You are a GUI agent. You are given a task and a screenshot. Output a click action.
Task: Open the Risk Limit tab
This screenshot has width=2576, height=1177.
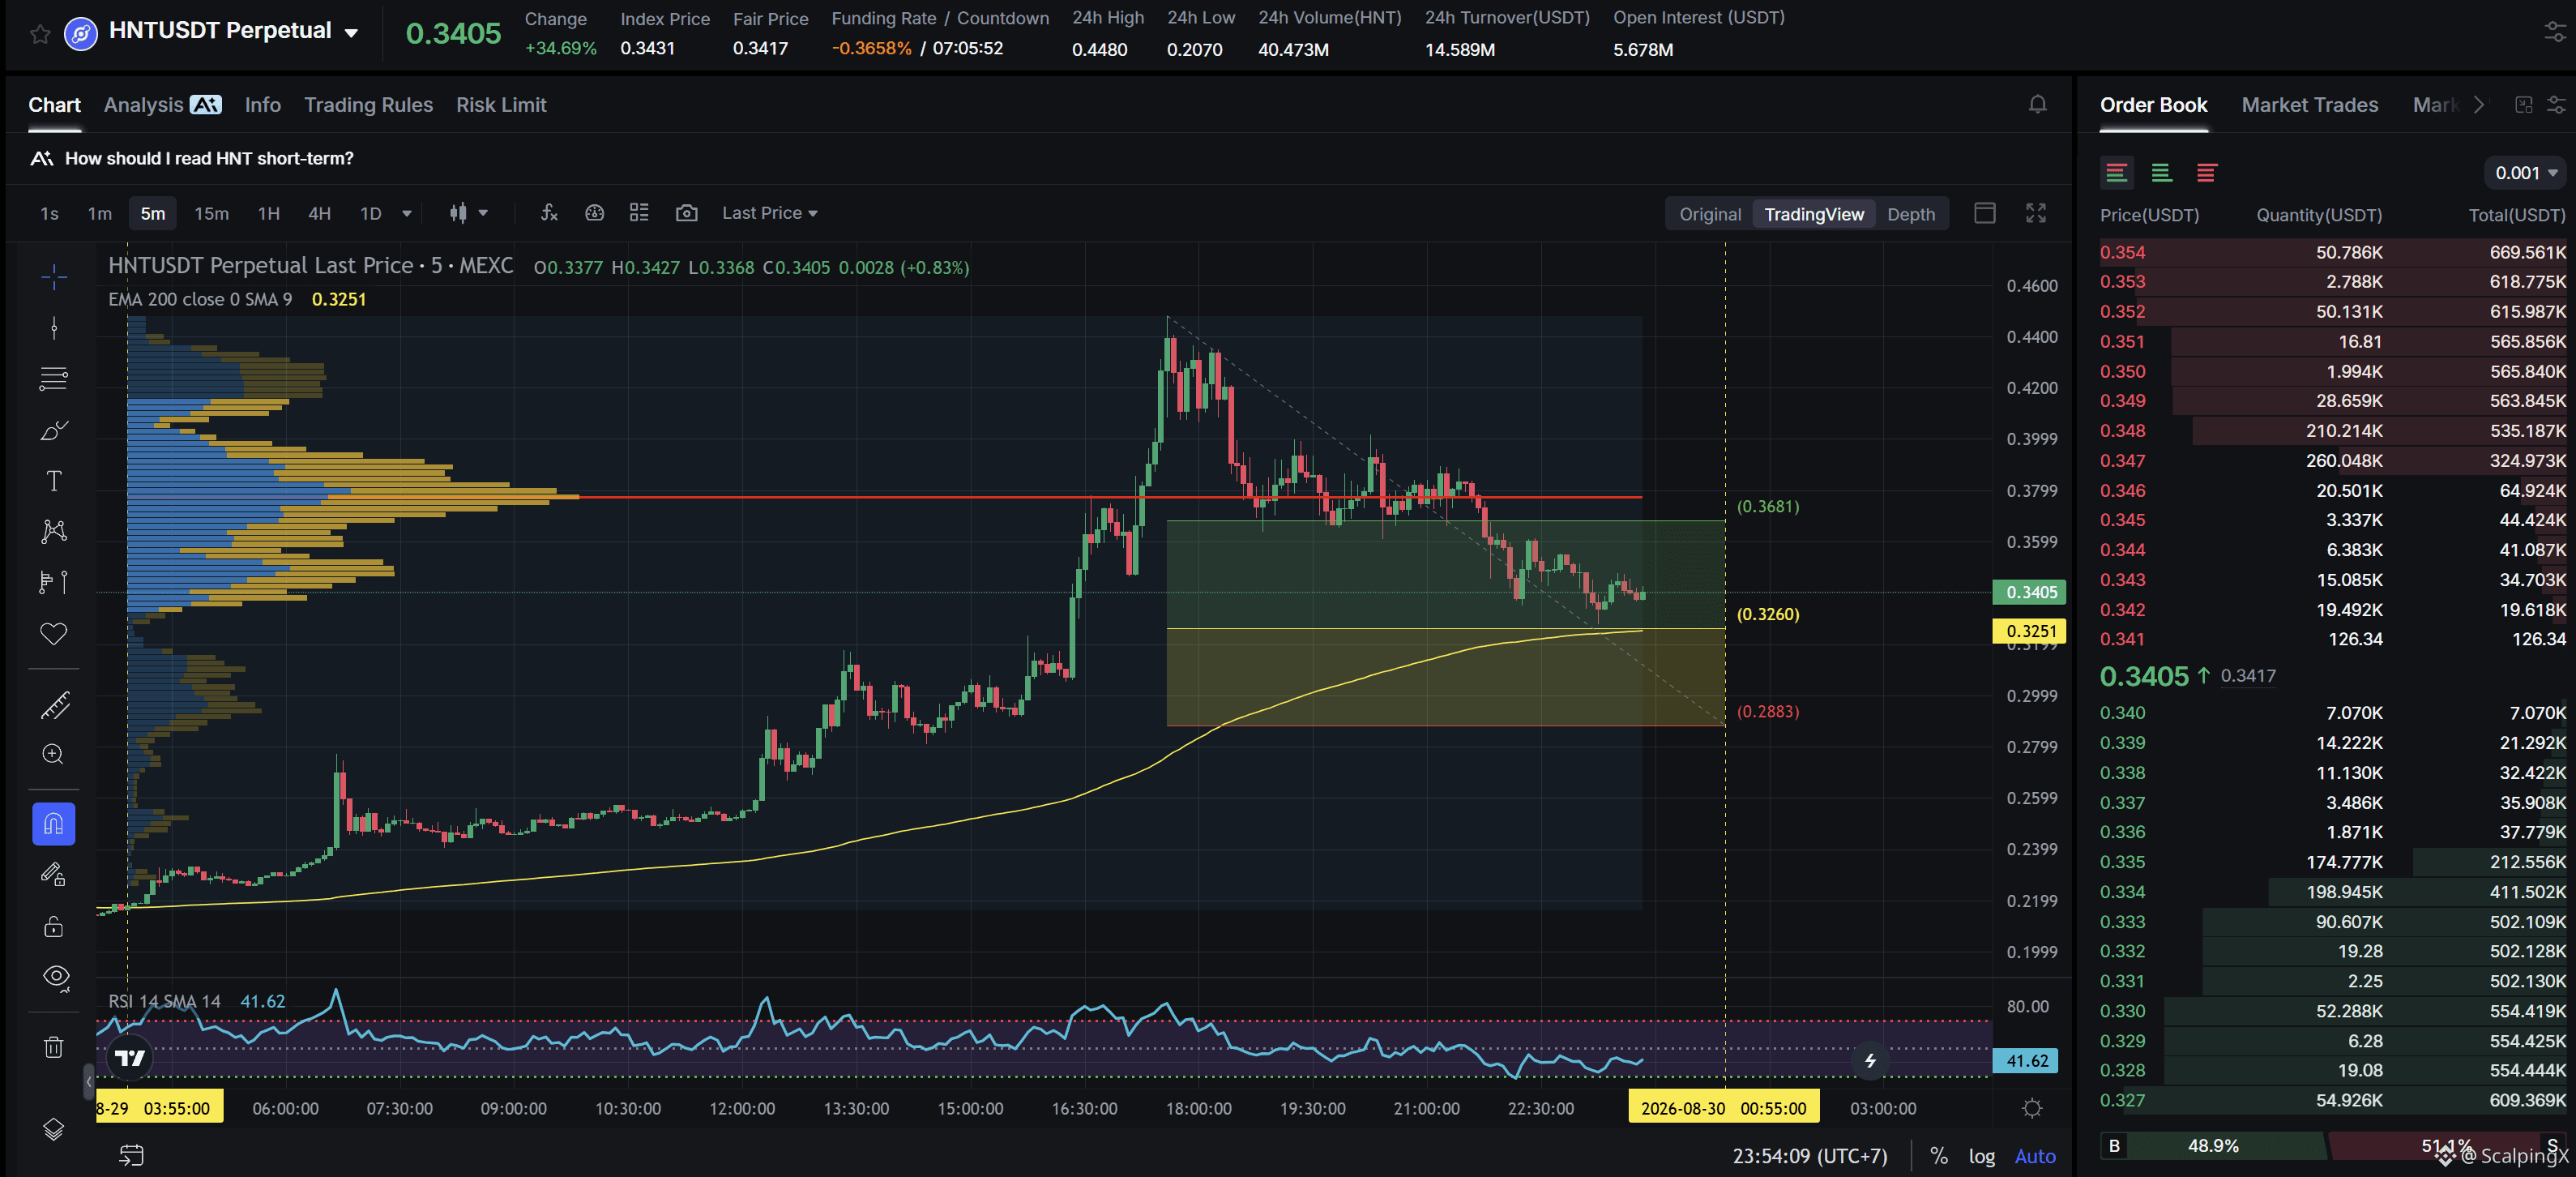[x=501, y=105]
